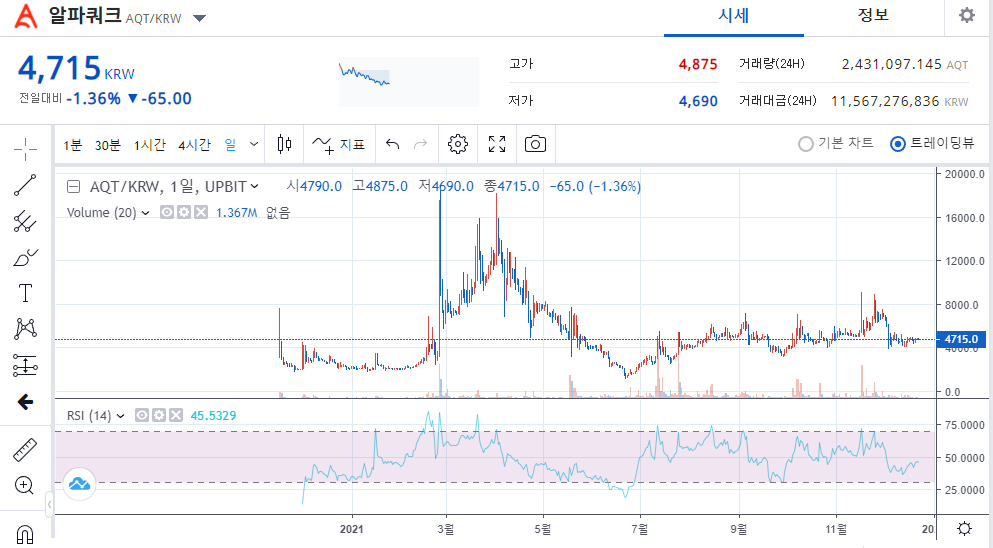Open the candlestick chart type selector

(284, 144)
